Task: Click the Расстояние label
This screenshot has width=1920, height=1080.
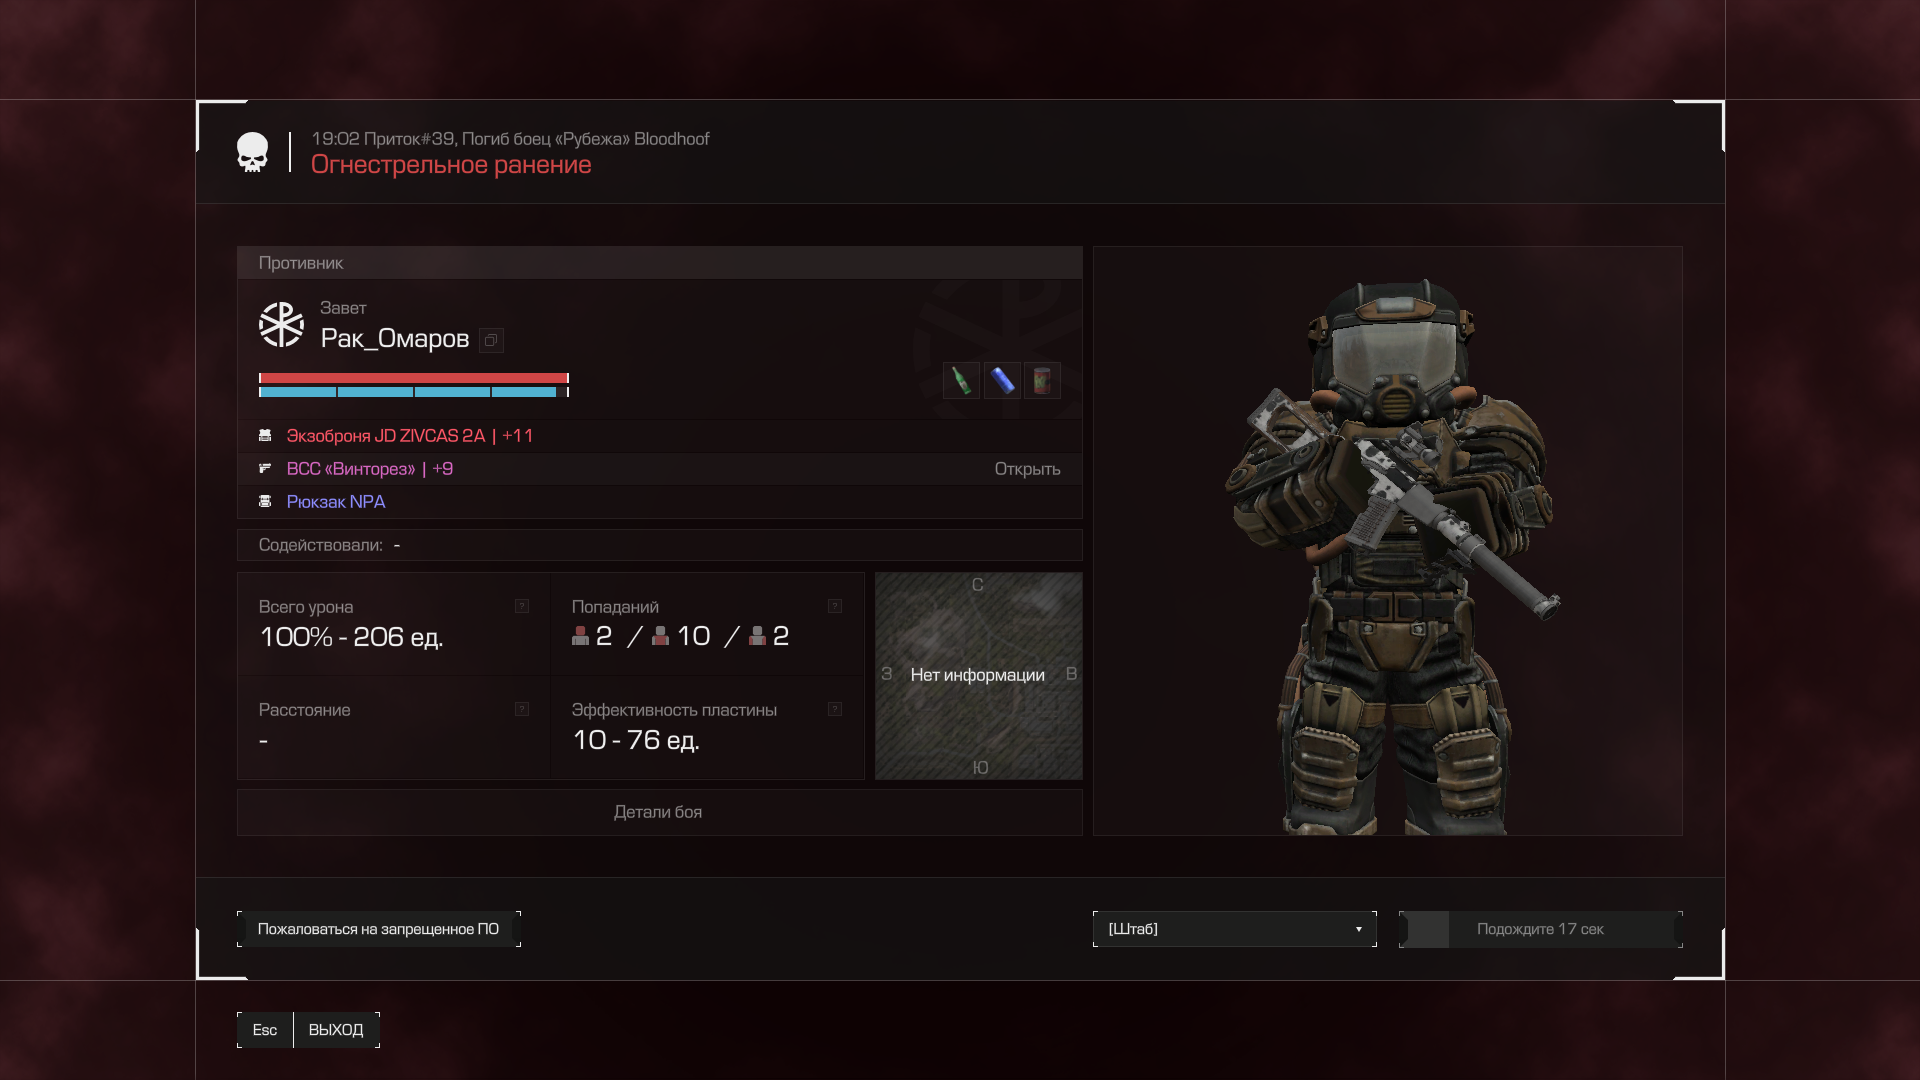Action: (x=305, y=710)
